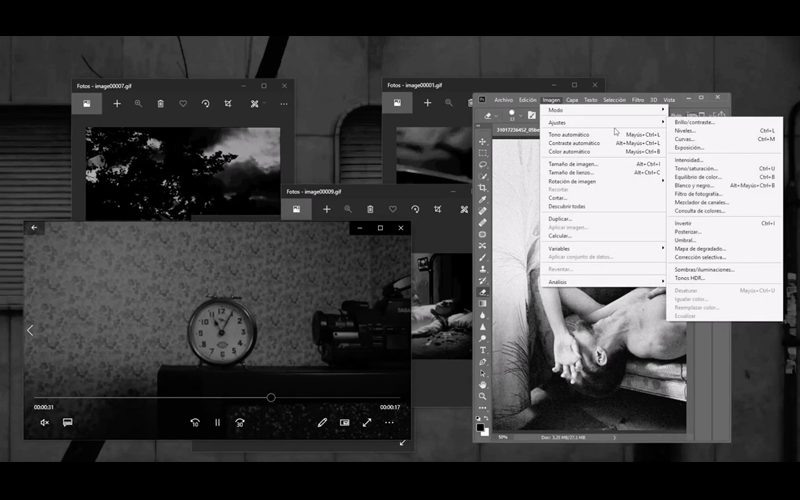Click foreground color swatch in Photoshop toolbar
This screenshot has width=800, height=500.
point(480,426)
